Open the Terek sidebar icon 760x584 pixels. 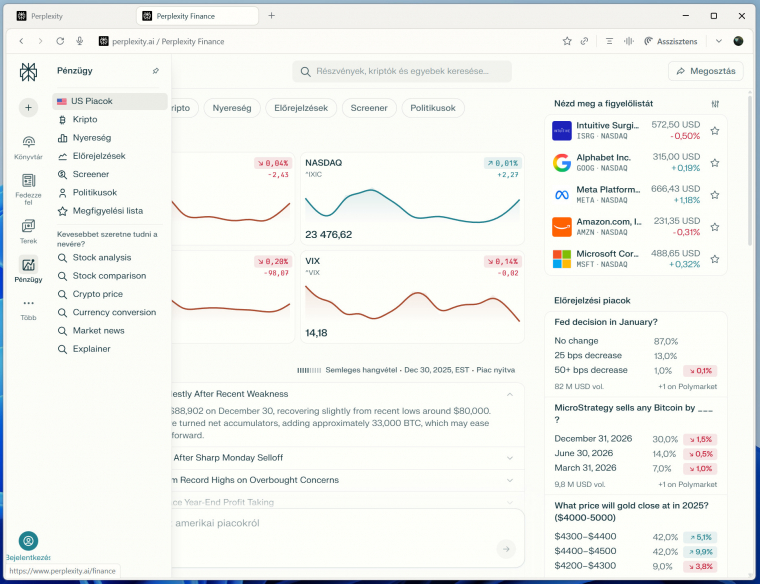point(28,226)
